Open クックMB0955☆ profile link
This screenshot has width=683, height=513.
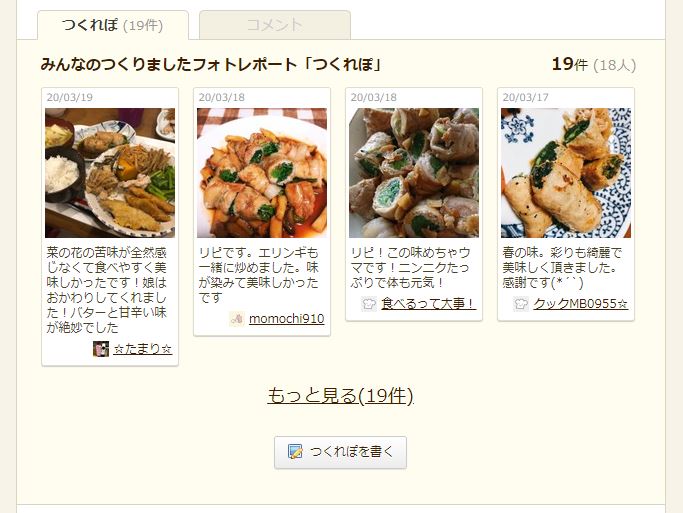click(581, 304)
